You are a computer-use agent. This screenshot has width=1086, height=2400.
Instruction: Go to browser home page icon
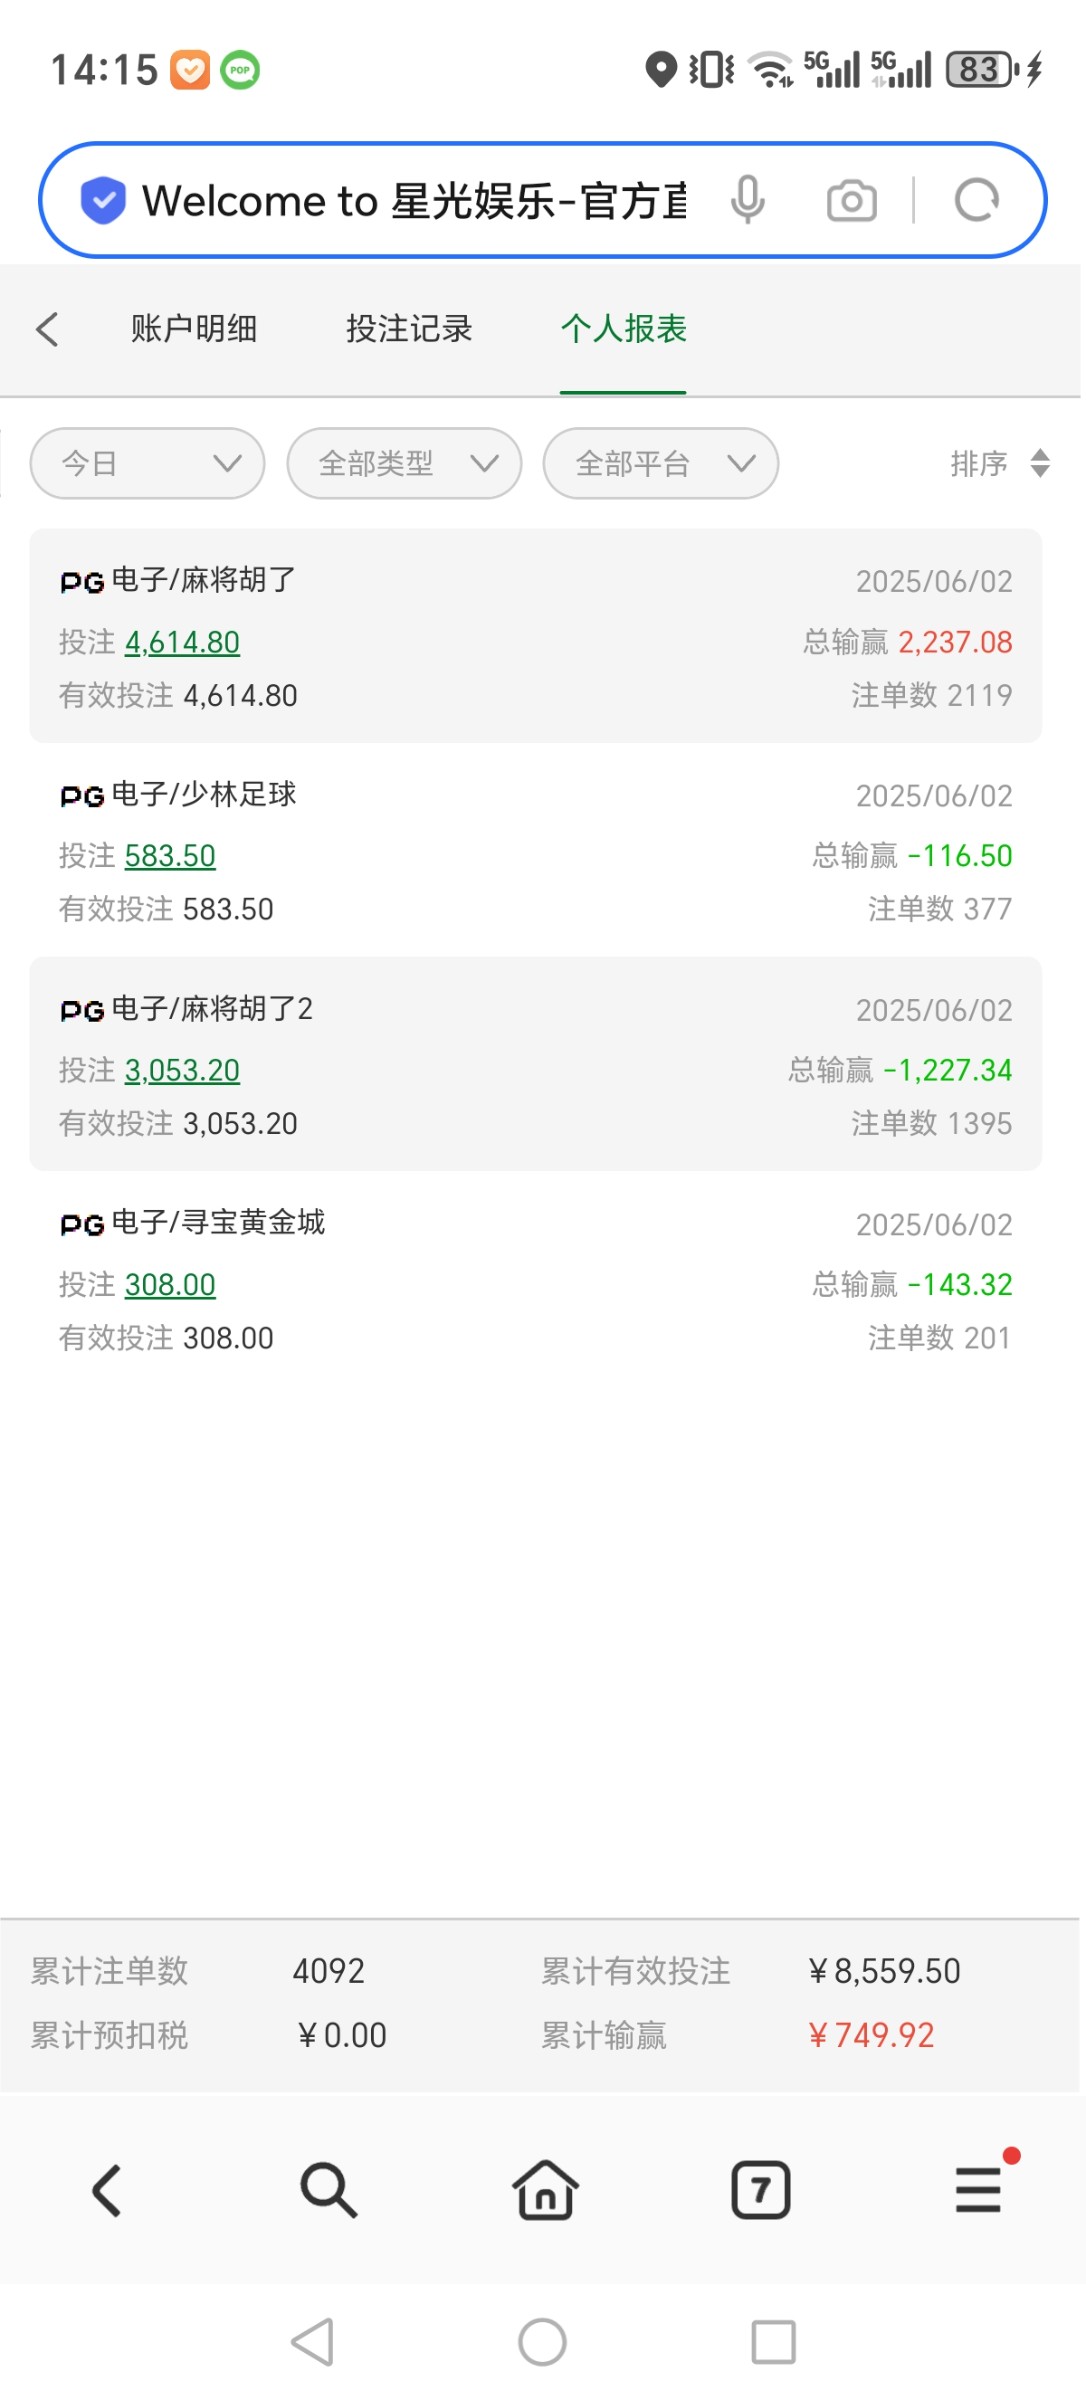[x=545, y=2190]
